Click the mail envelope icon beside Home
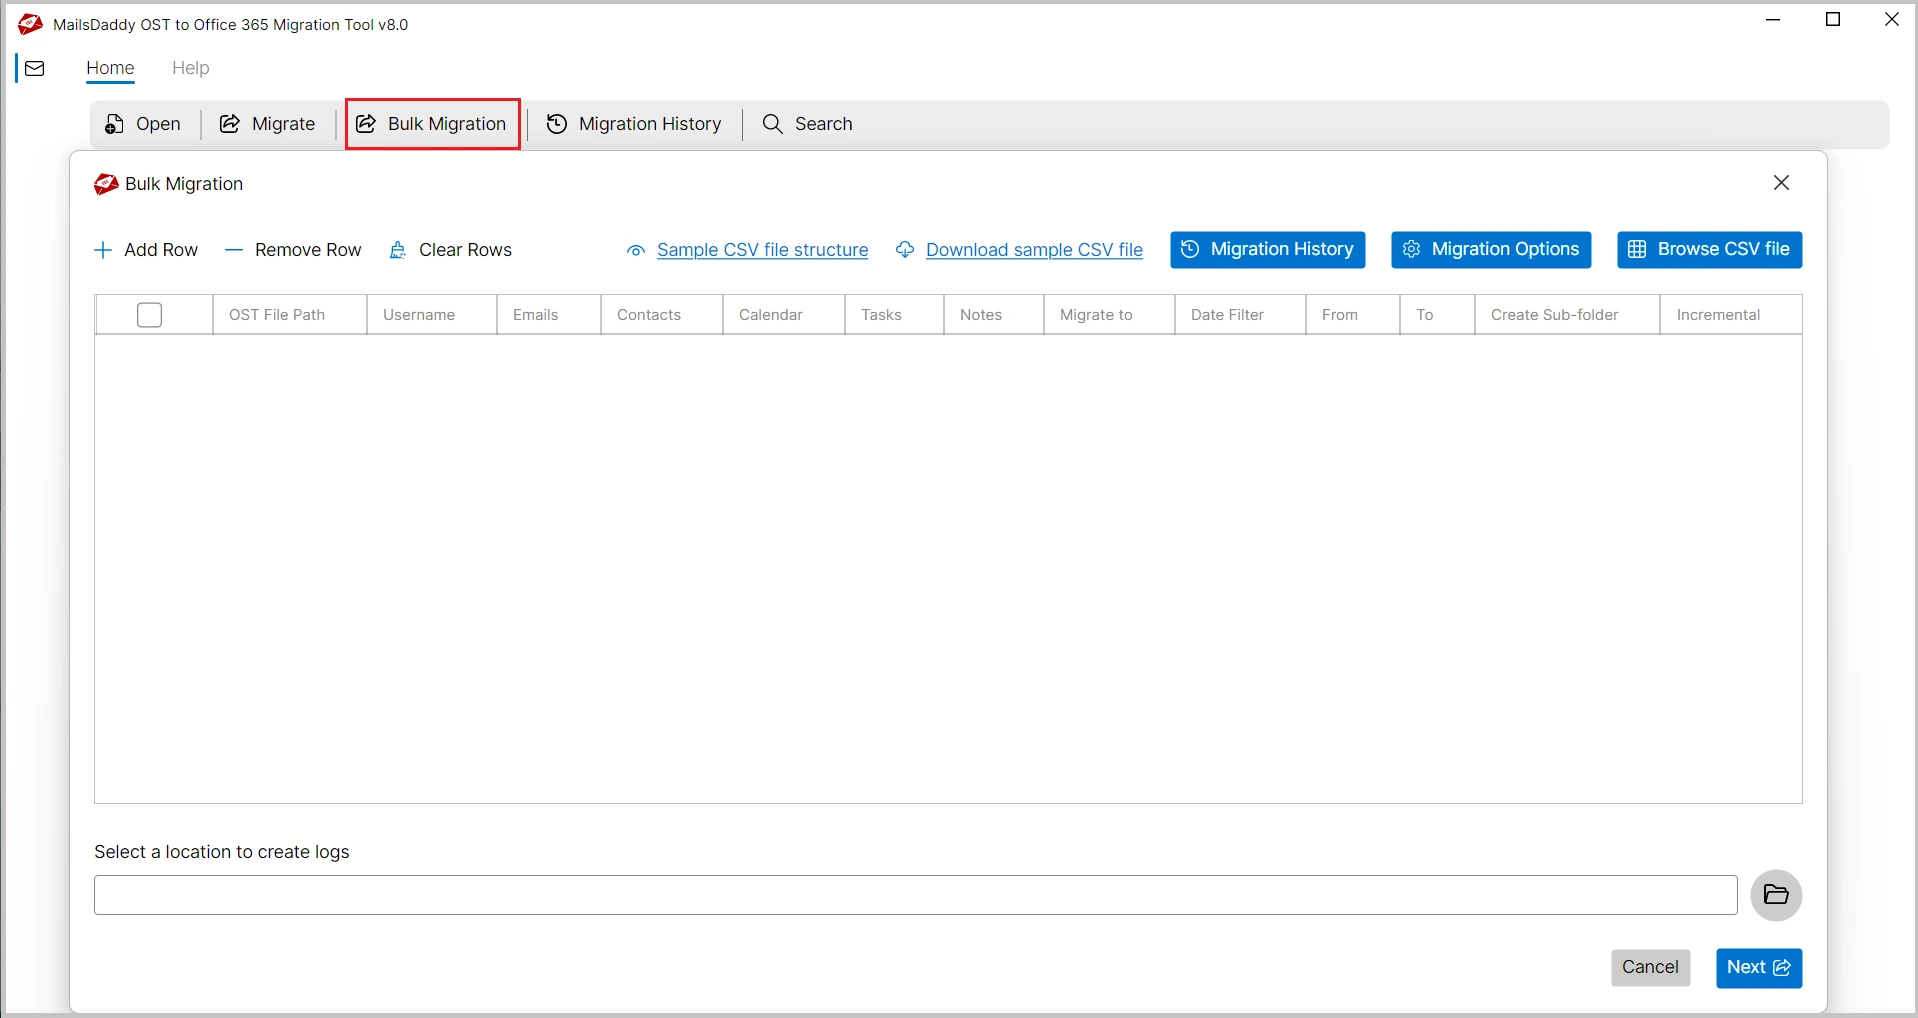The width and height of the screenshot is (1918, 1018). [35, 68]
